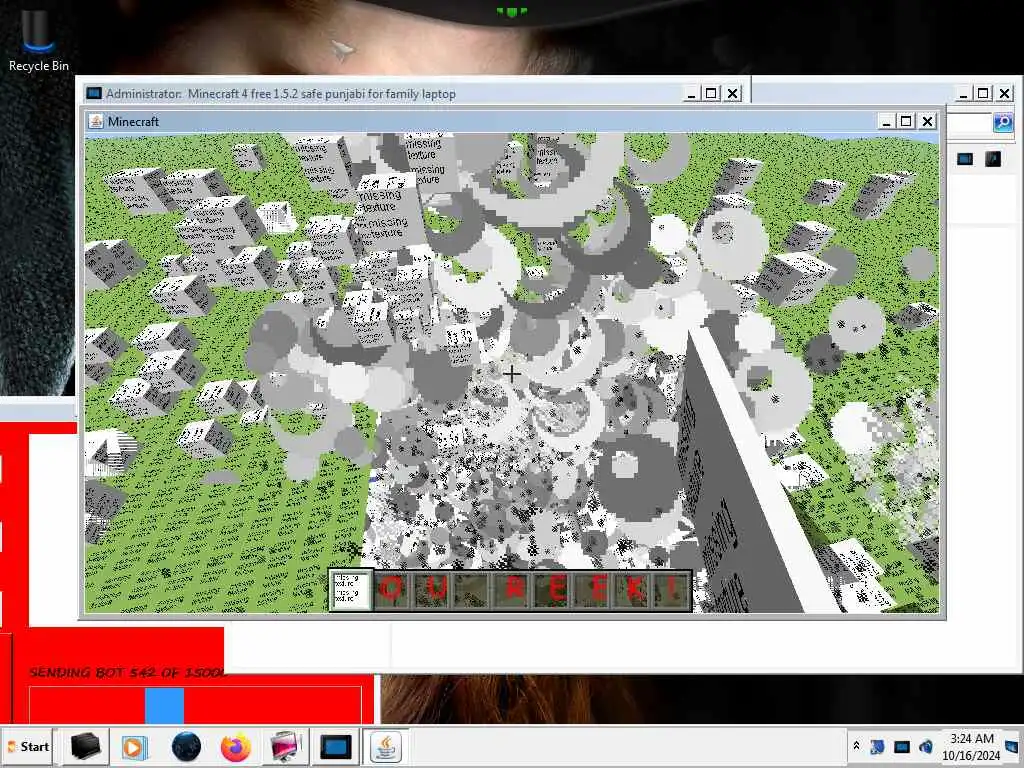The height and width of the screenshot is (768, 1024).
Task: Launch Firefox from the taskbar
Action: (236, 746)
